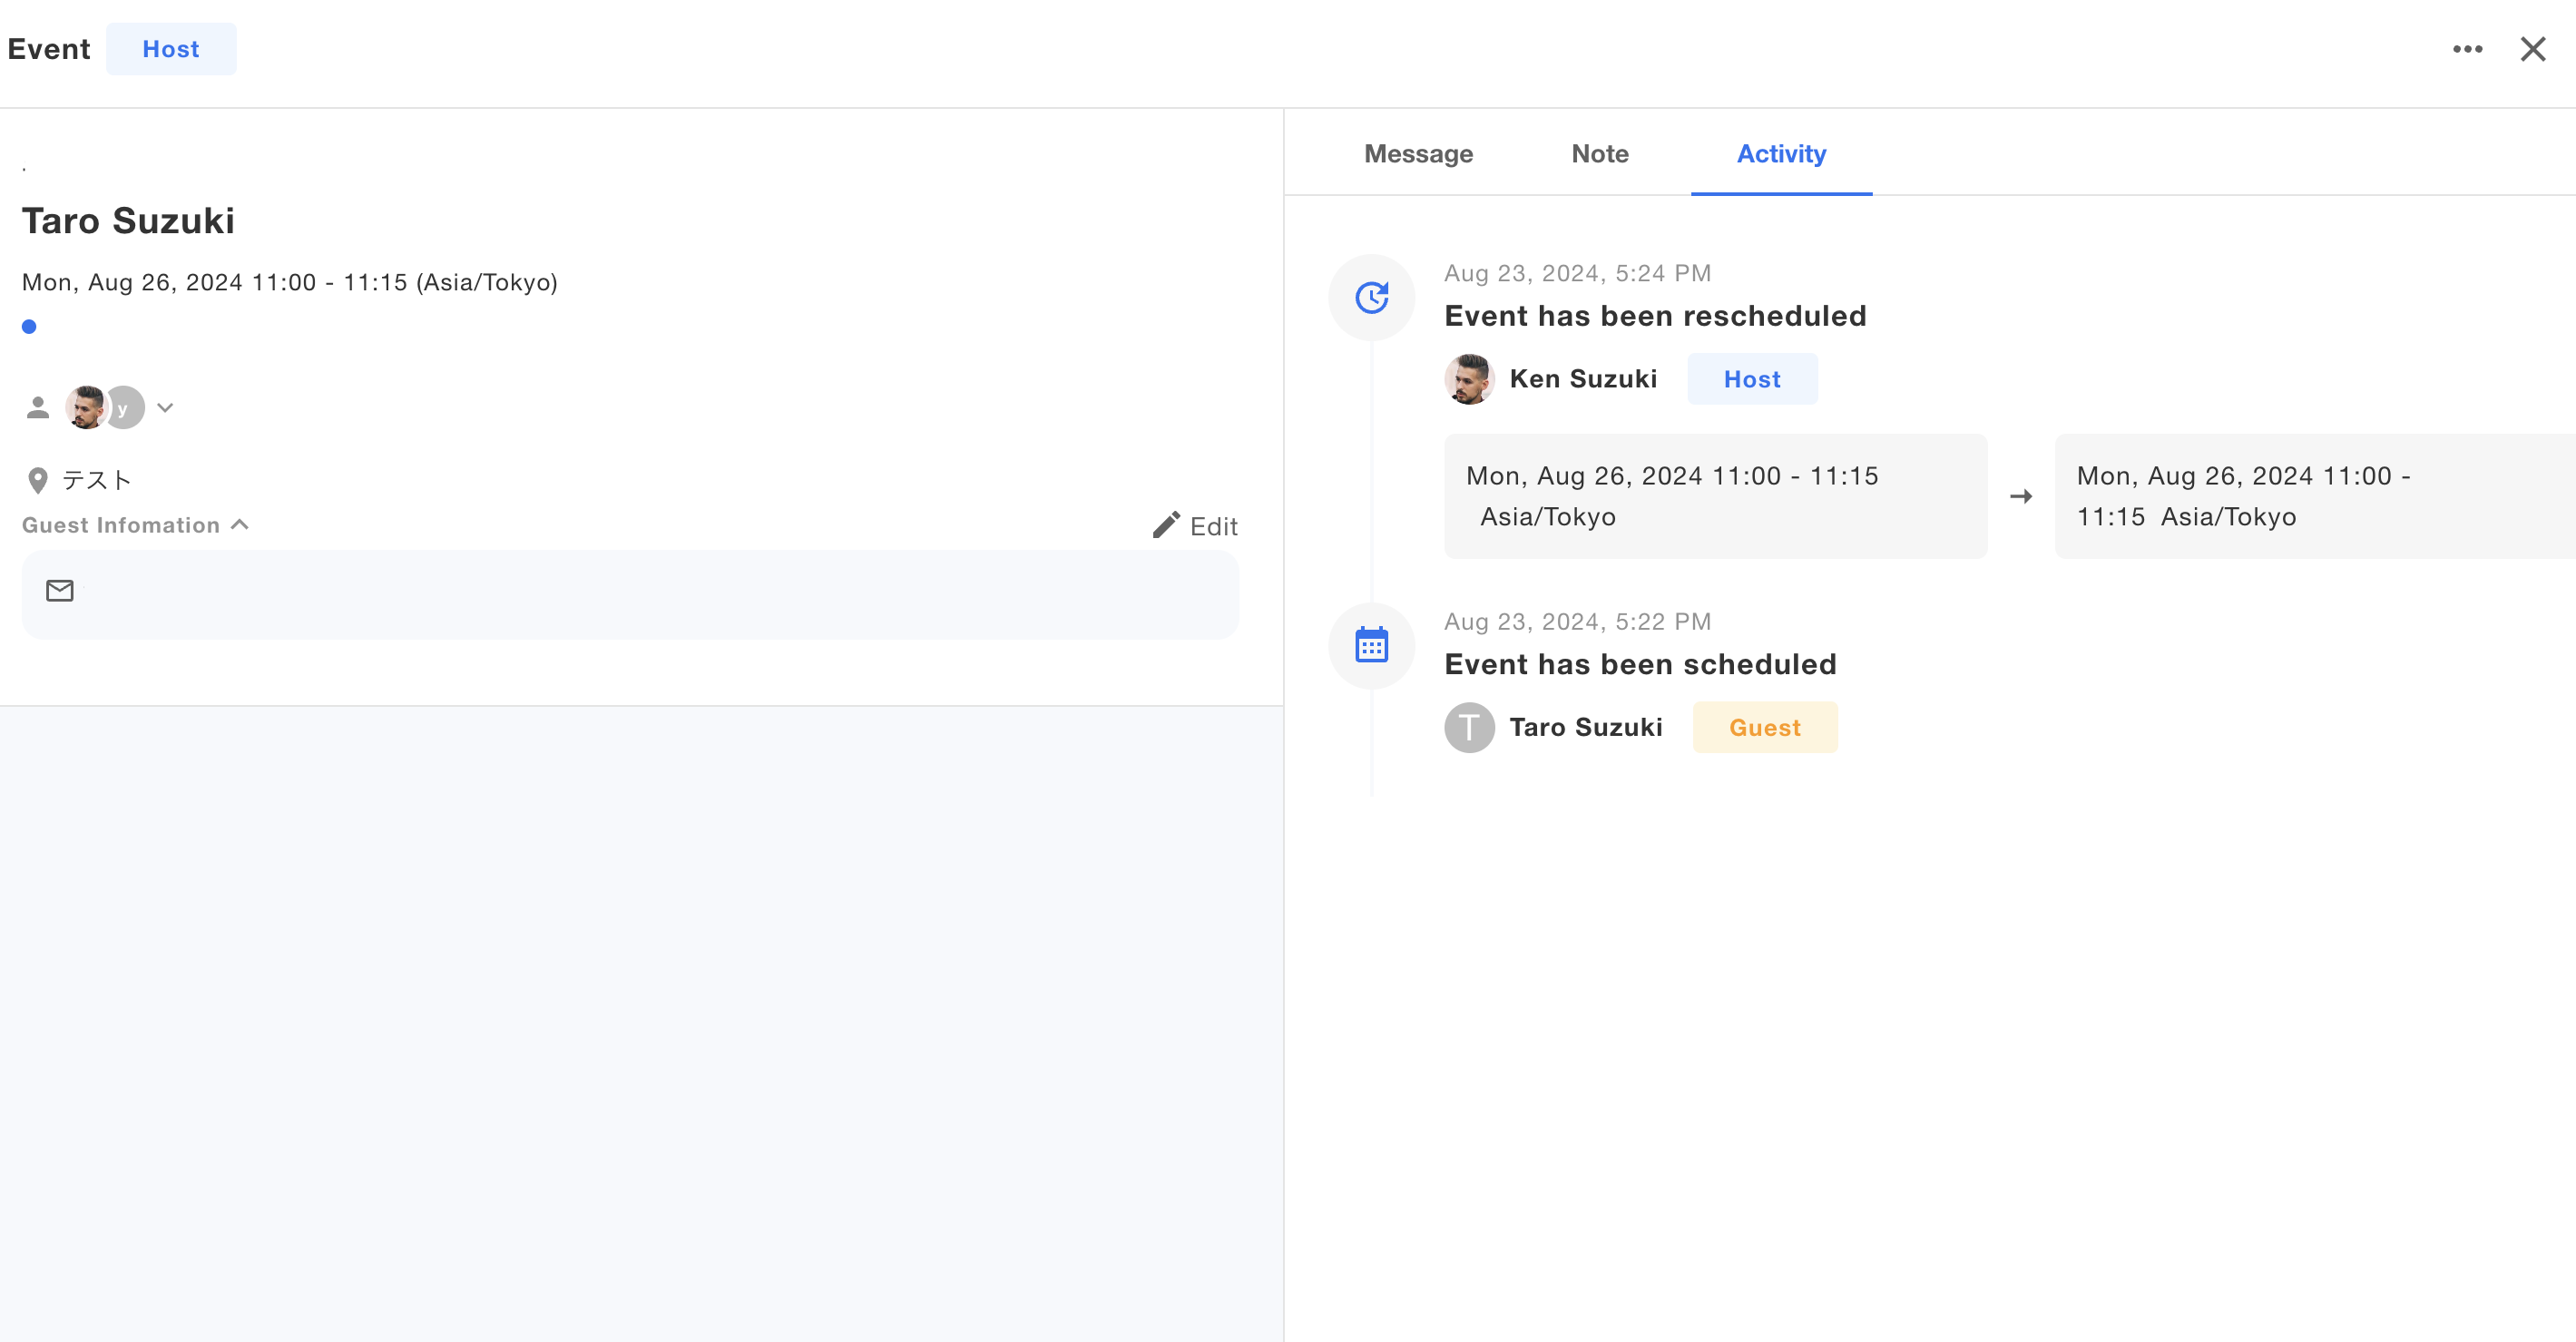Viewport: 2576px width, 1342px height.
Task: Click the Host button top navigation
Action: click(x=171, y=49)
